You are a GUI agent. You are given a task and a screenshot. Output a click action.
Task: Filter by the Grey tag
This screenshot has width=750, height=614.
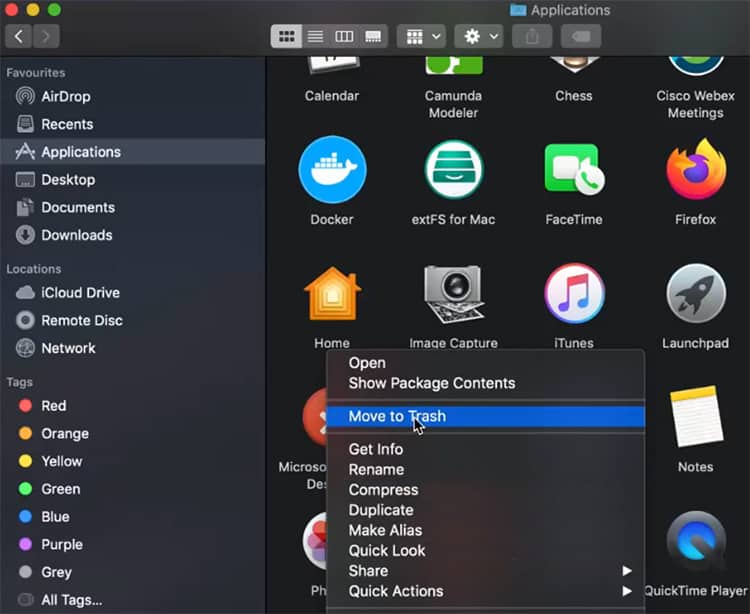coord(132,572)
